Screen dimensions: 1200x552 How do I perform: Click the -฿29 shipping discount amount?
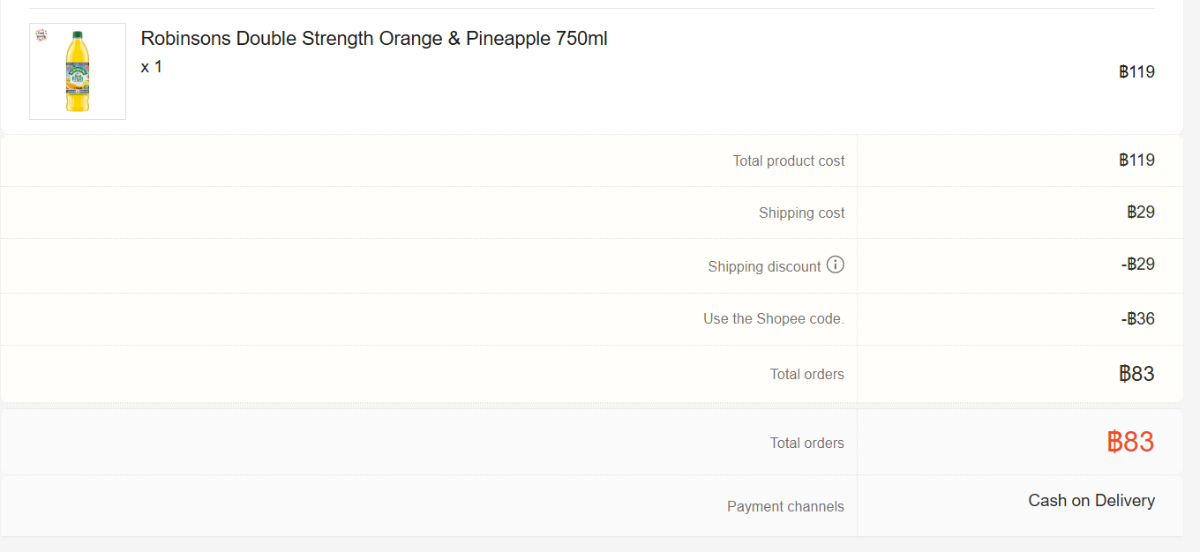[x=1137, y=264]
